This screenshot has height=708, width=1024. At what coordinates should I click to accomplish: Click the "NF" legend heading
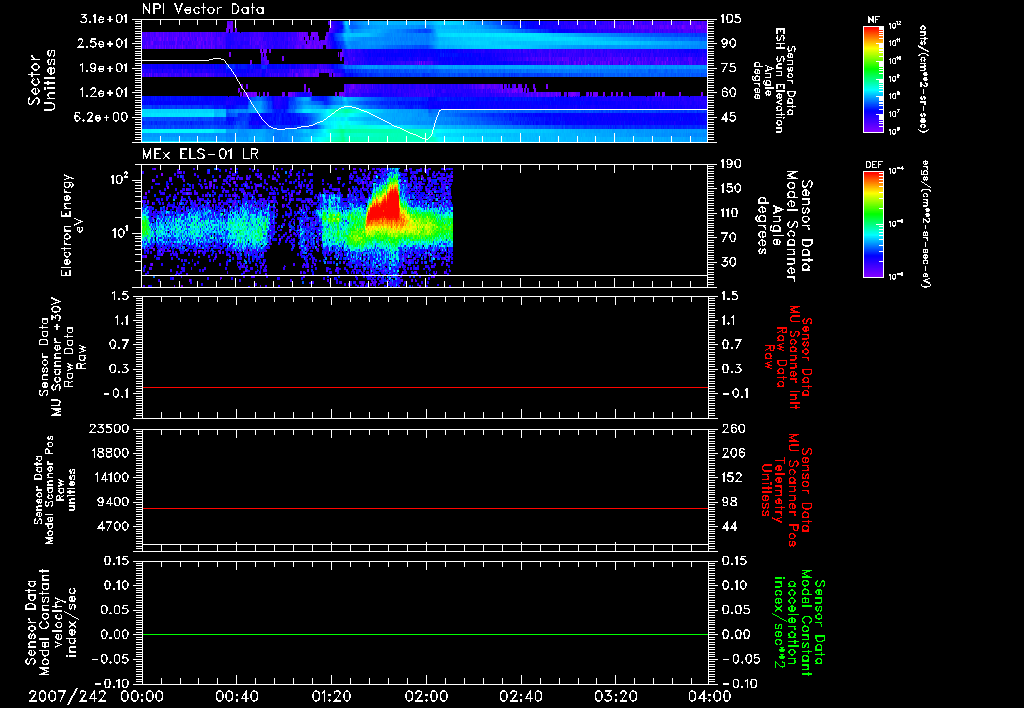873,20
